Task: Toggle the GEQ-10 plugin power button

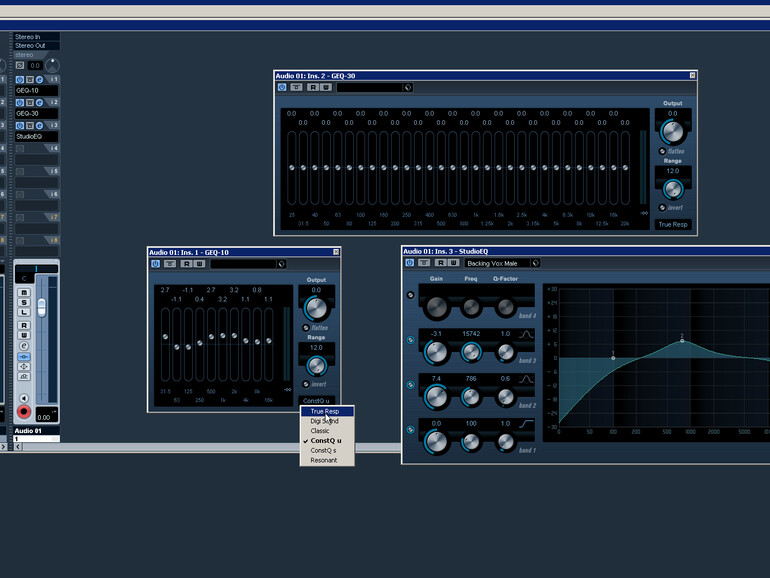Action: point(155,264)
